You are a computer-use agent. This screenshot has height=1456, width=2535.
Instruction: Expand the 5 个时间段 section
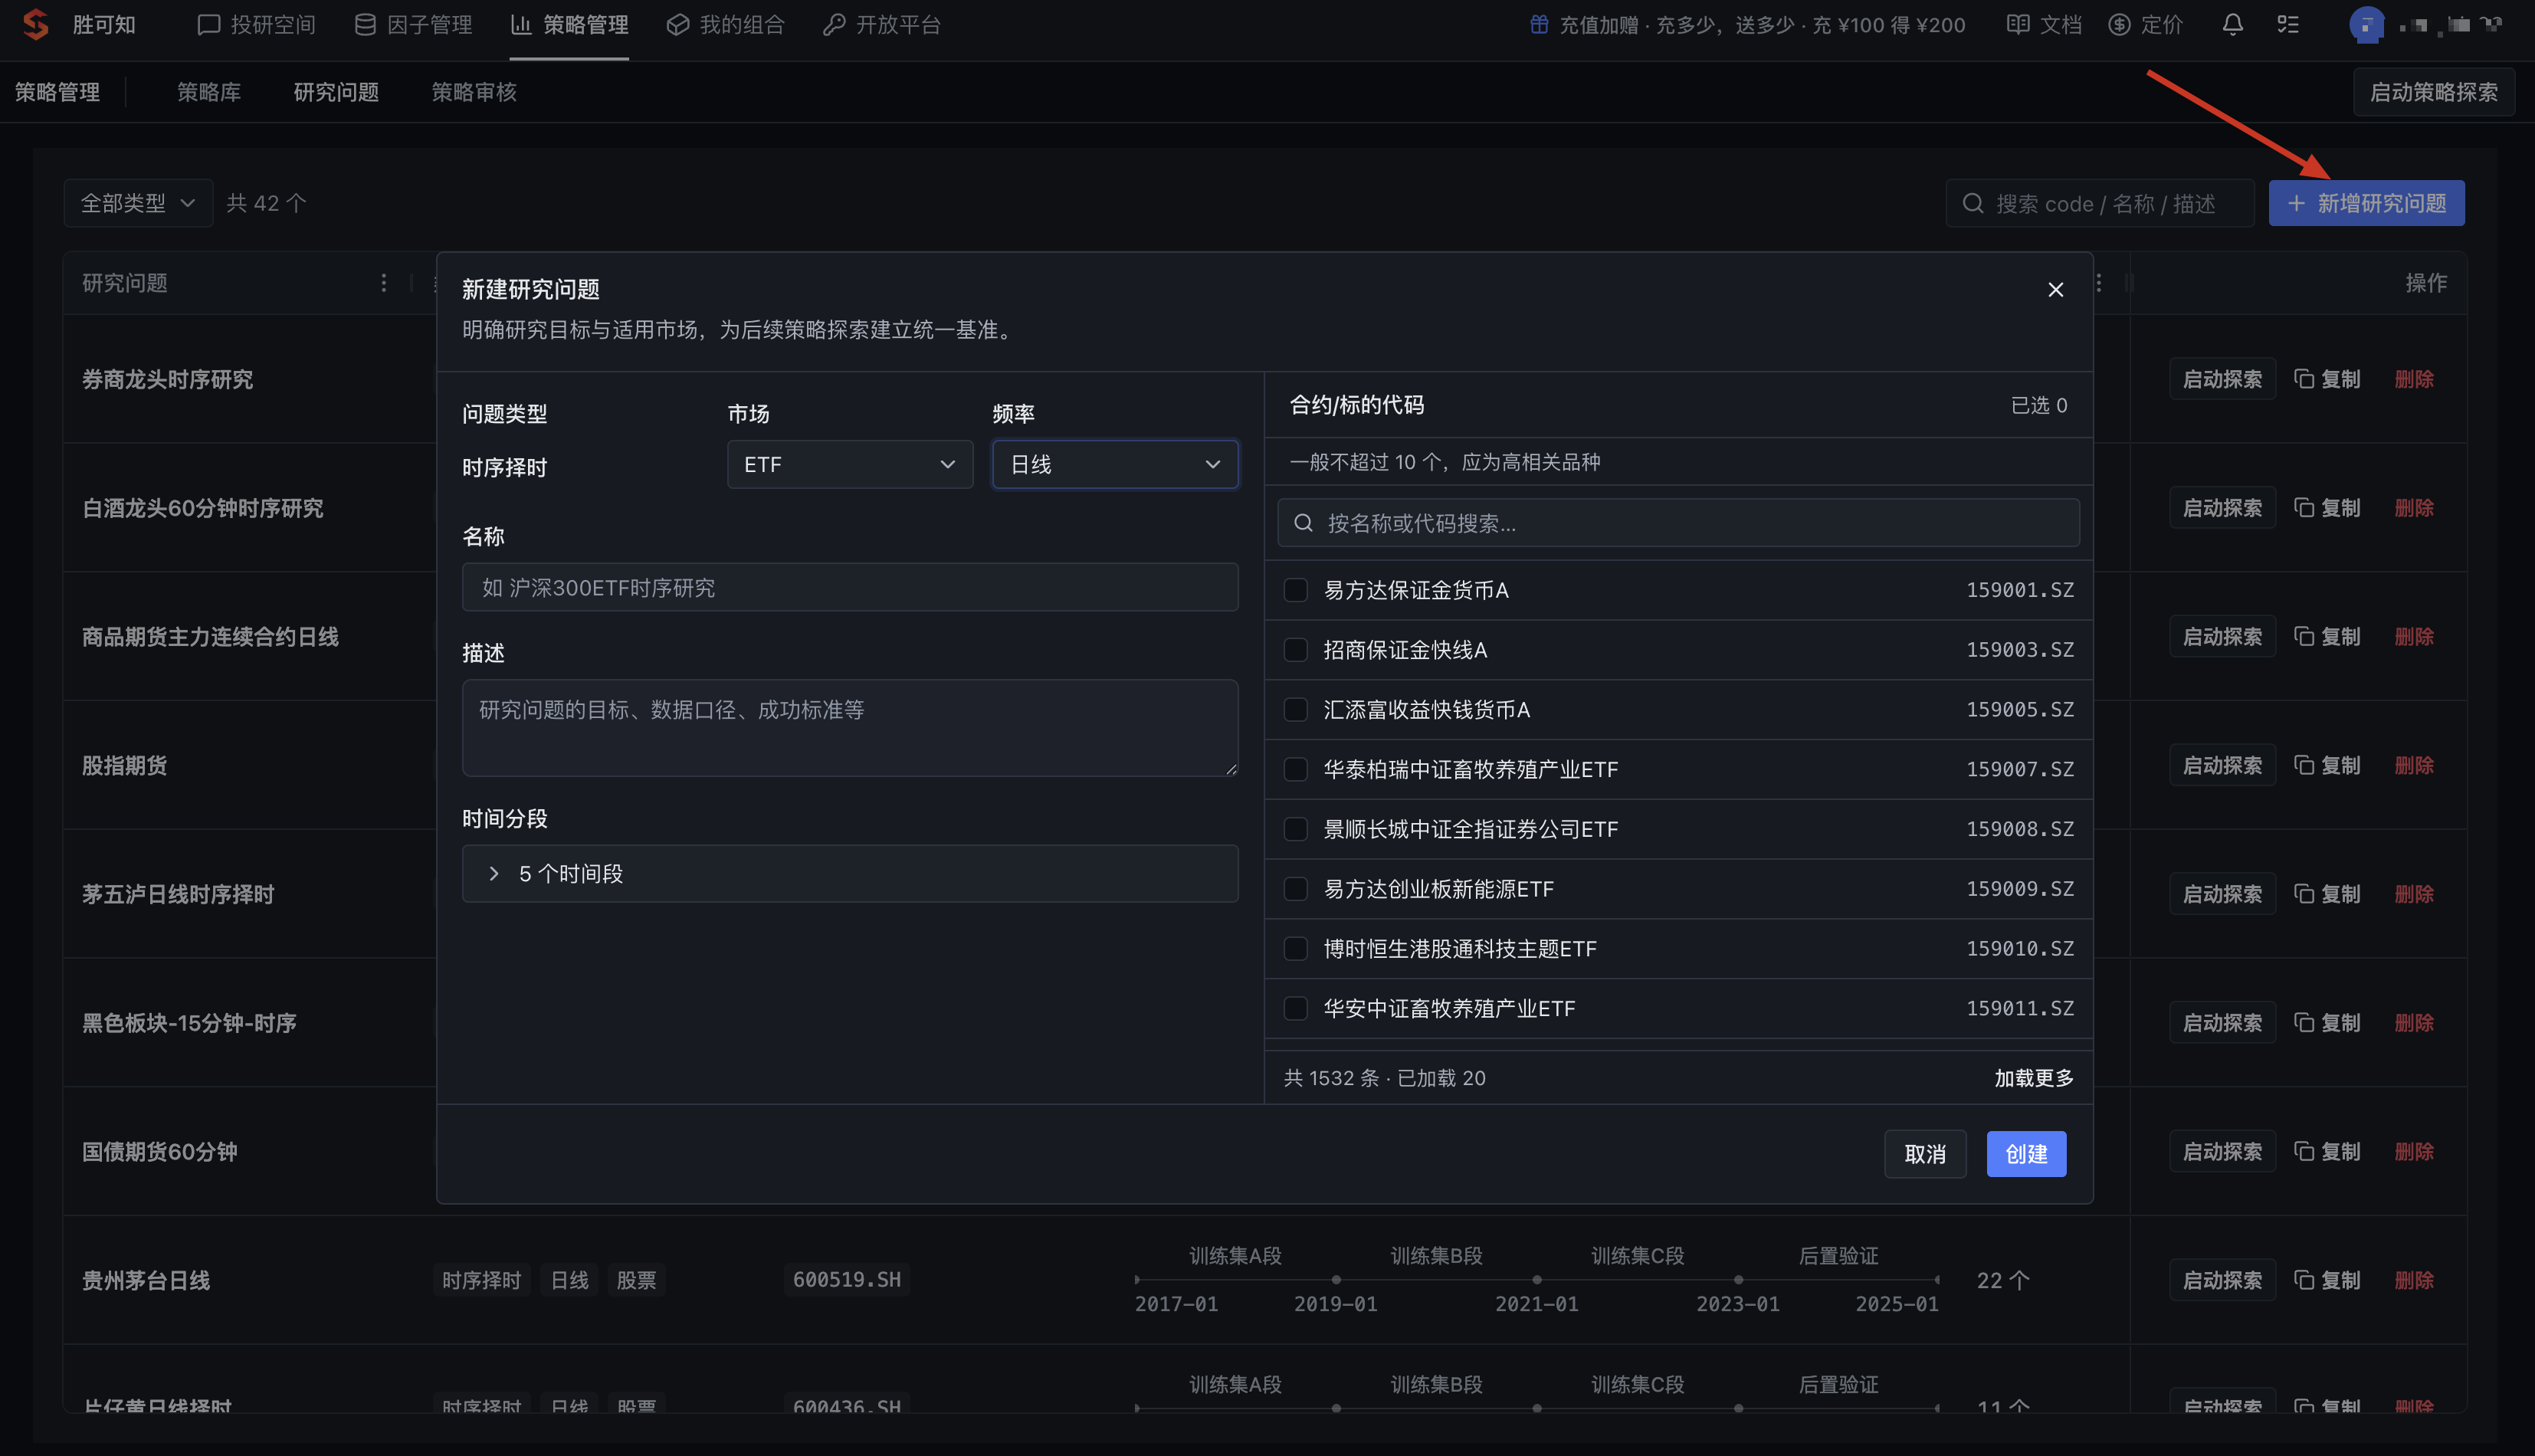coord(849,874)
